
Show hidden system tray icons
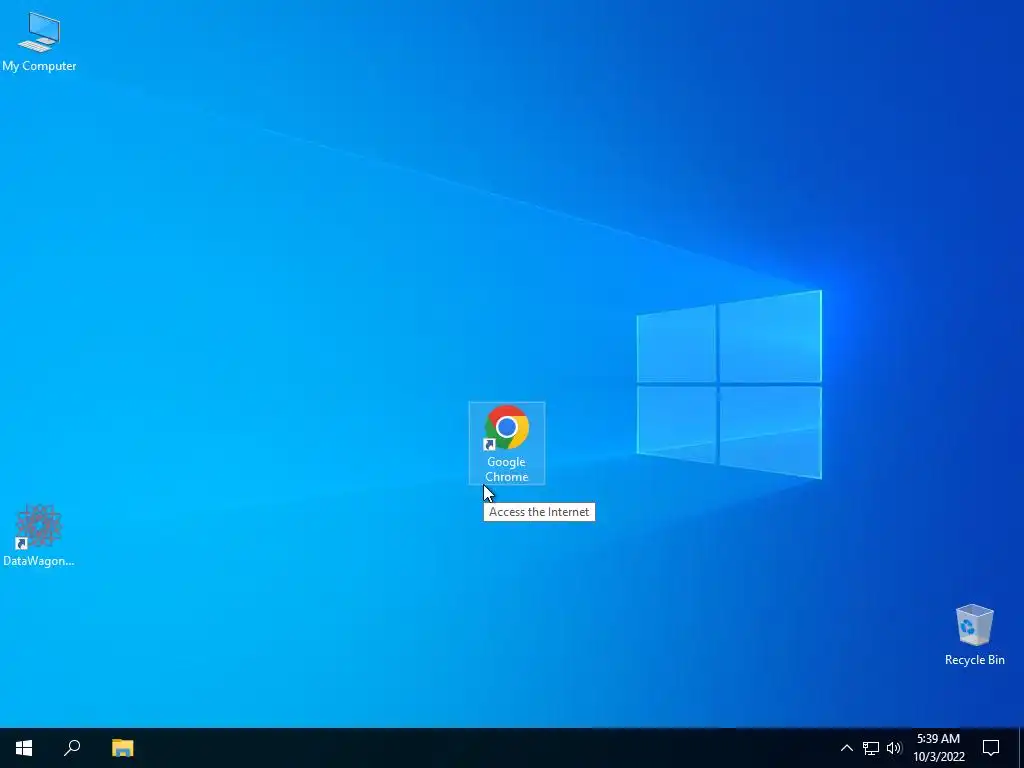[x=846, y=748]
